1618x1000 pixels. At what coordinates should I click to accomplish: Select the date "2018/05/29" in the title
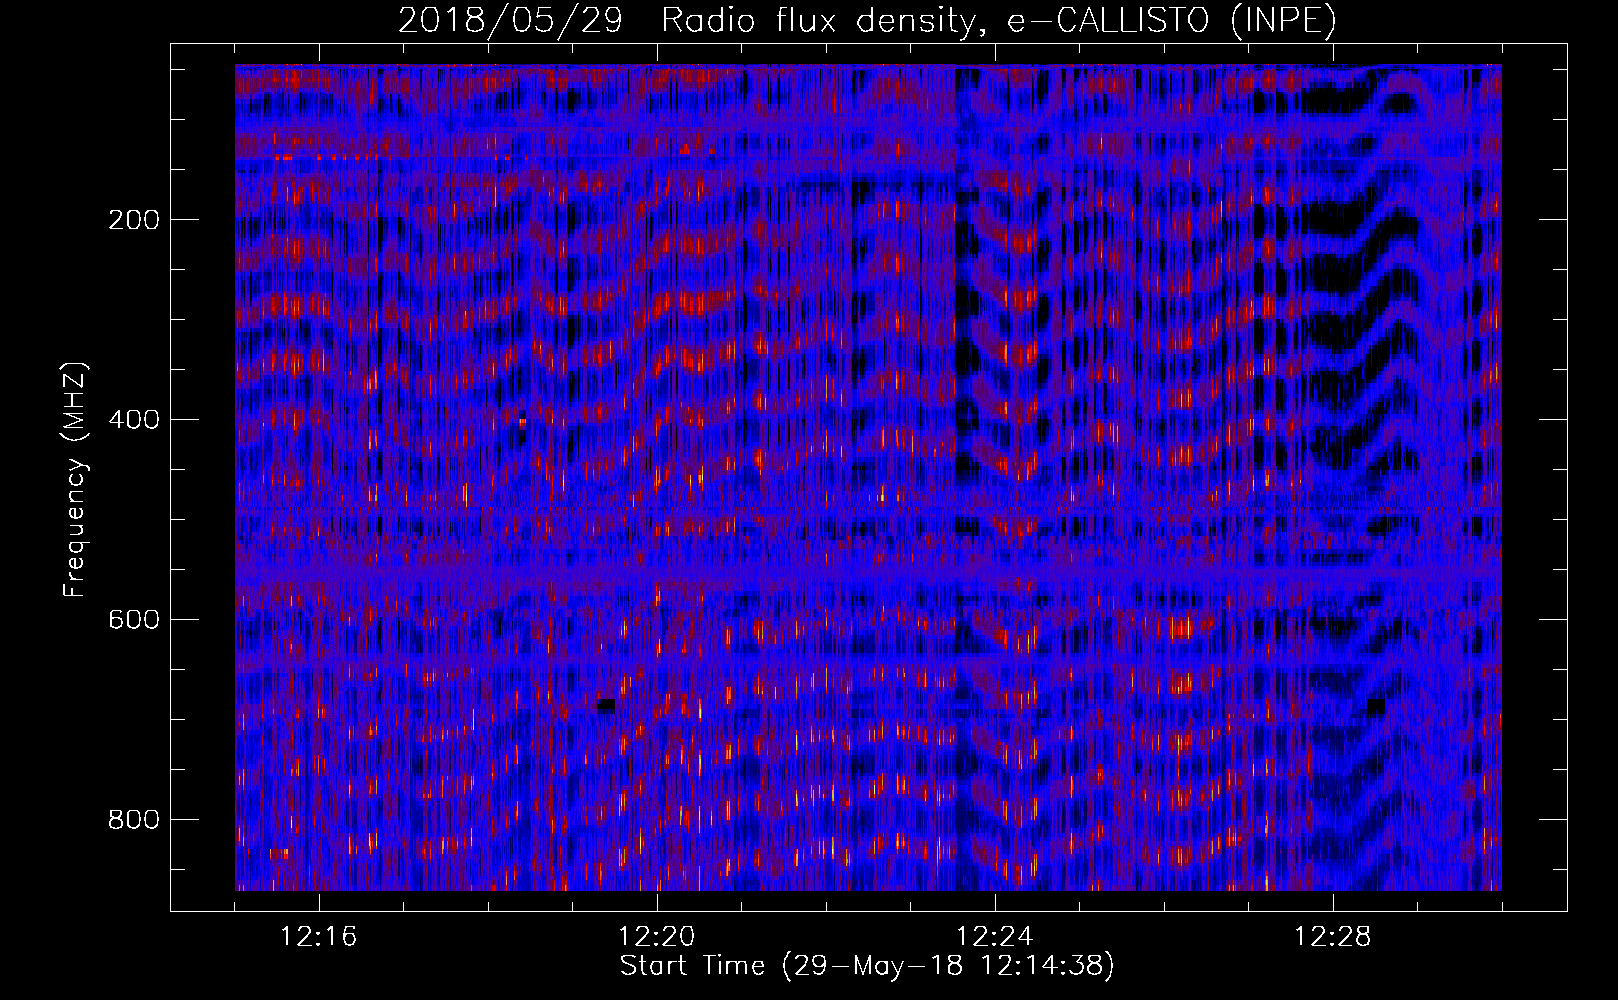click(510, 20)
